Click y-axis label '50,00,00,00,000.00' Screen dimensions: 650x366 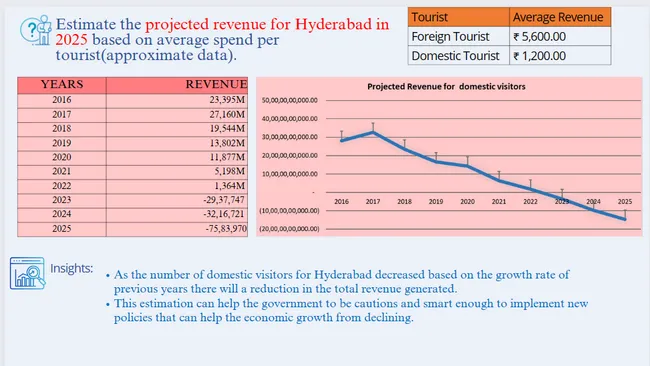click(x=289, y=100)
